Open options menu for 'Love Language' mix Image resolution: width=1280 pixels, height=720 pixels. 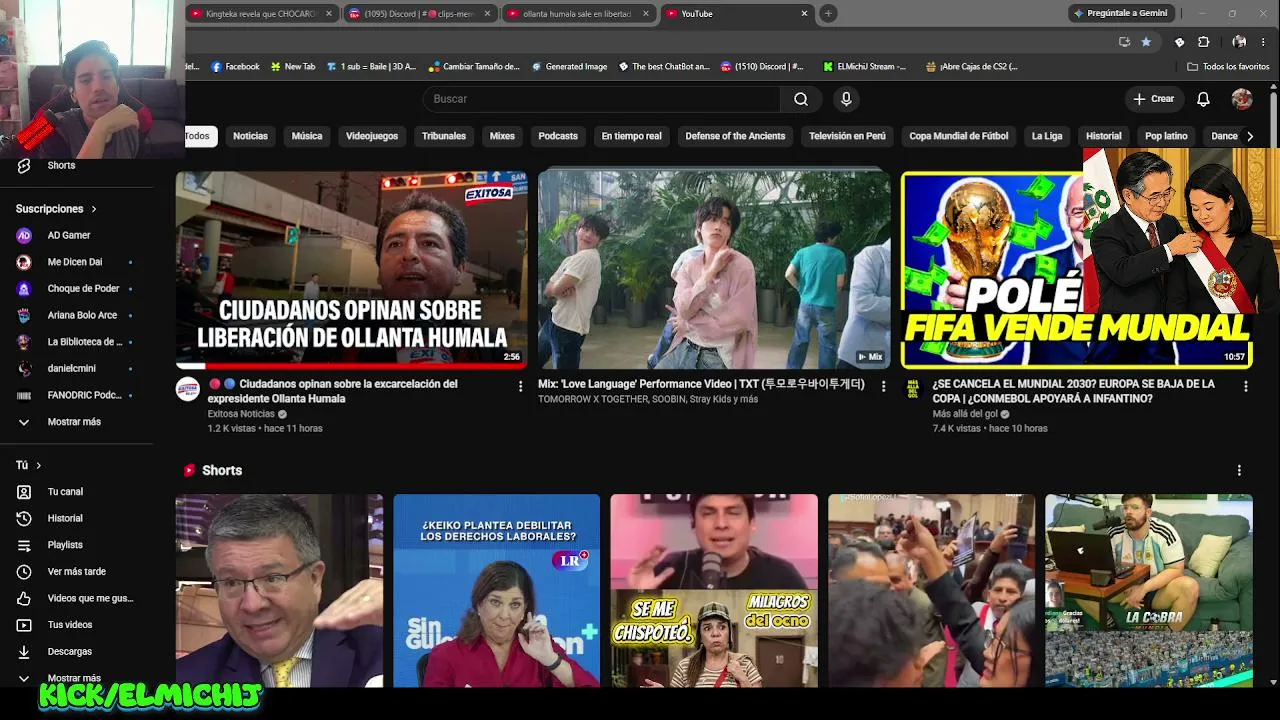tap(883, 386)
